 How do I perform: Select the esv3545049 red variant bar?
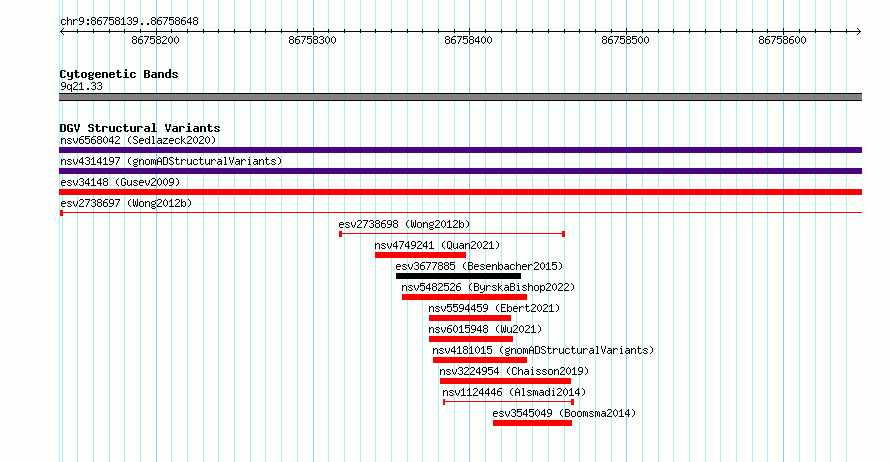(x=532, y=423)
